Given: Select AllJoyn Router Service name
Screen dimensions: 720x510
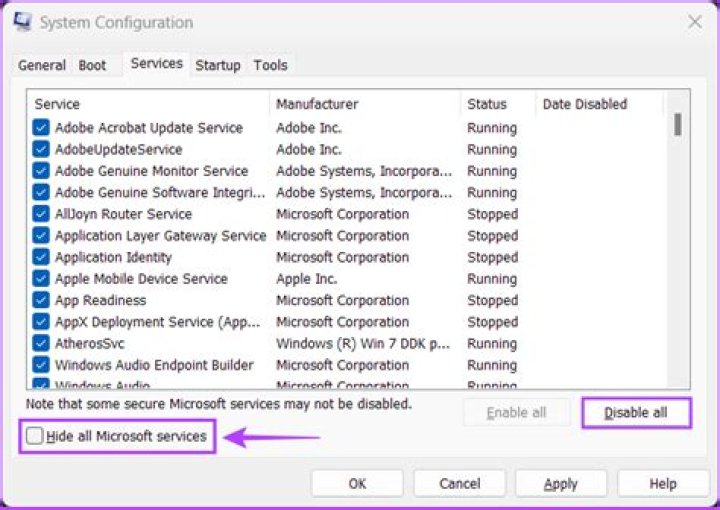Looking at the screenshot, I should pyautogui.click(x=124, y=214).
